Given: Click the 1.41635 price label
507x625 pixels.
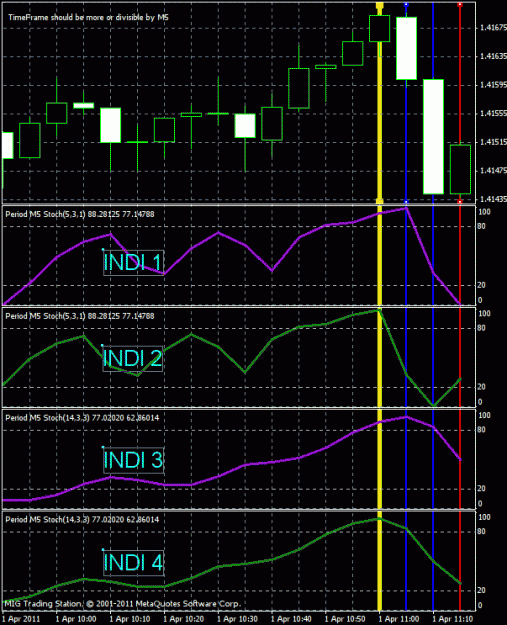Looking at the screenshot, I should [493, 56].
